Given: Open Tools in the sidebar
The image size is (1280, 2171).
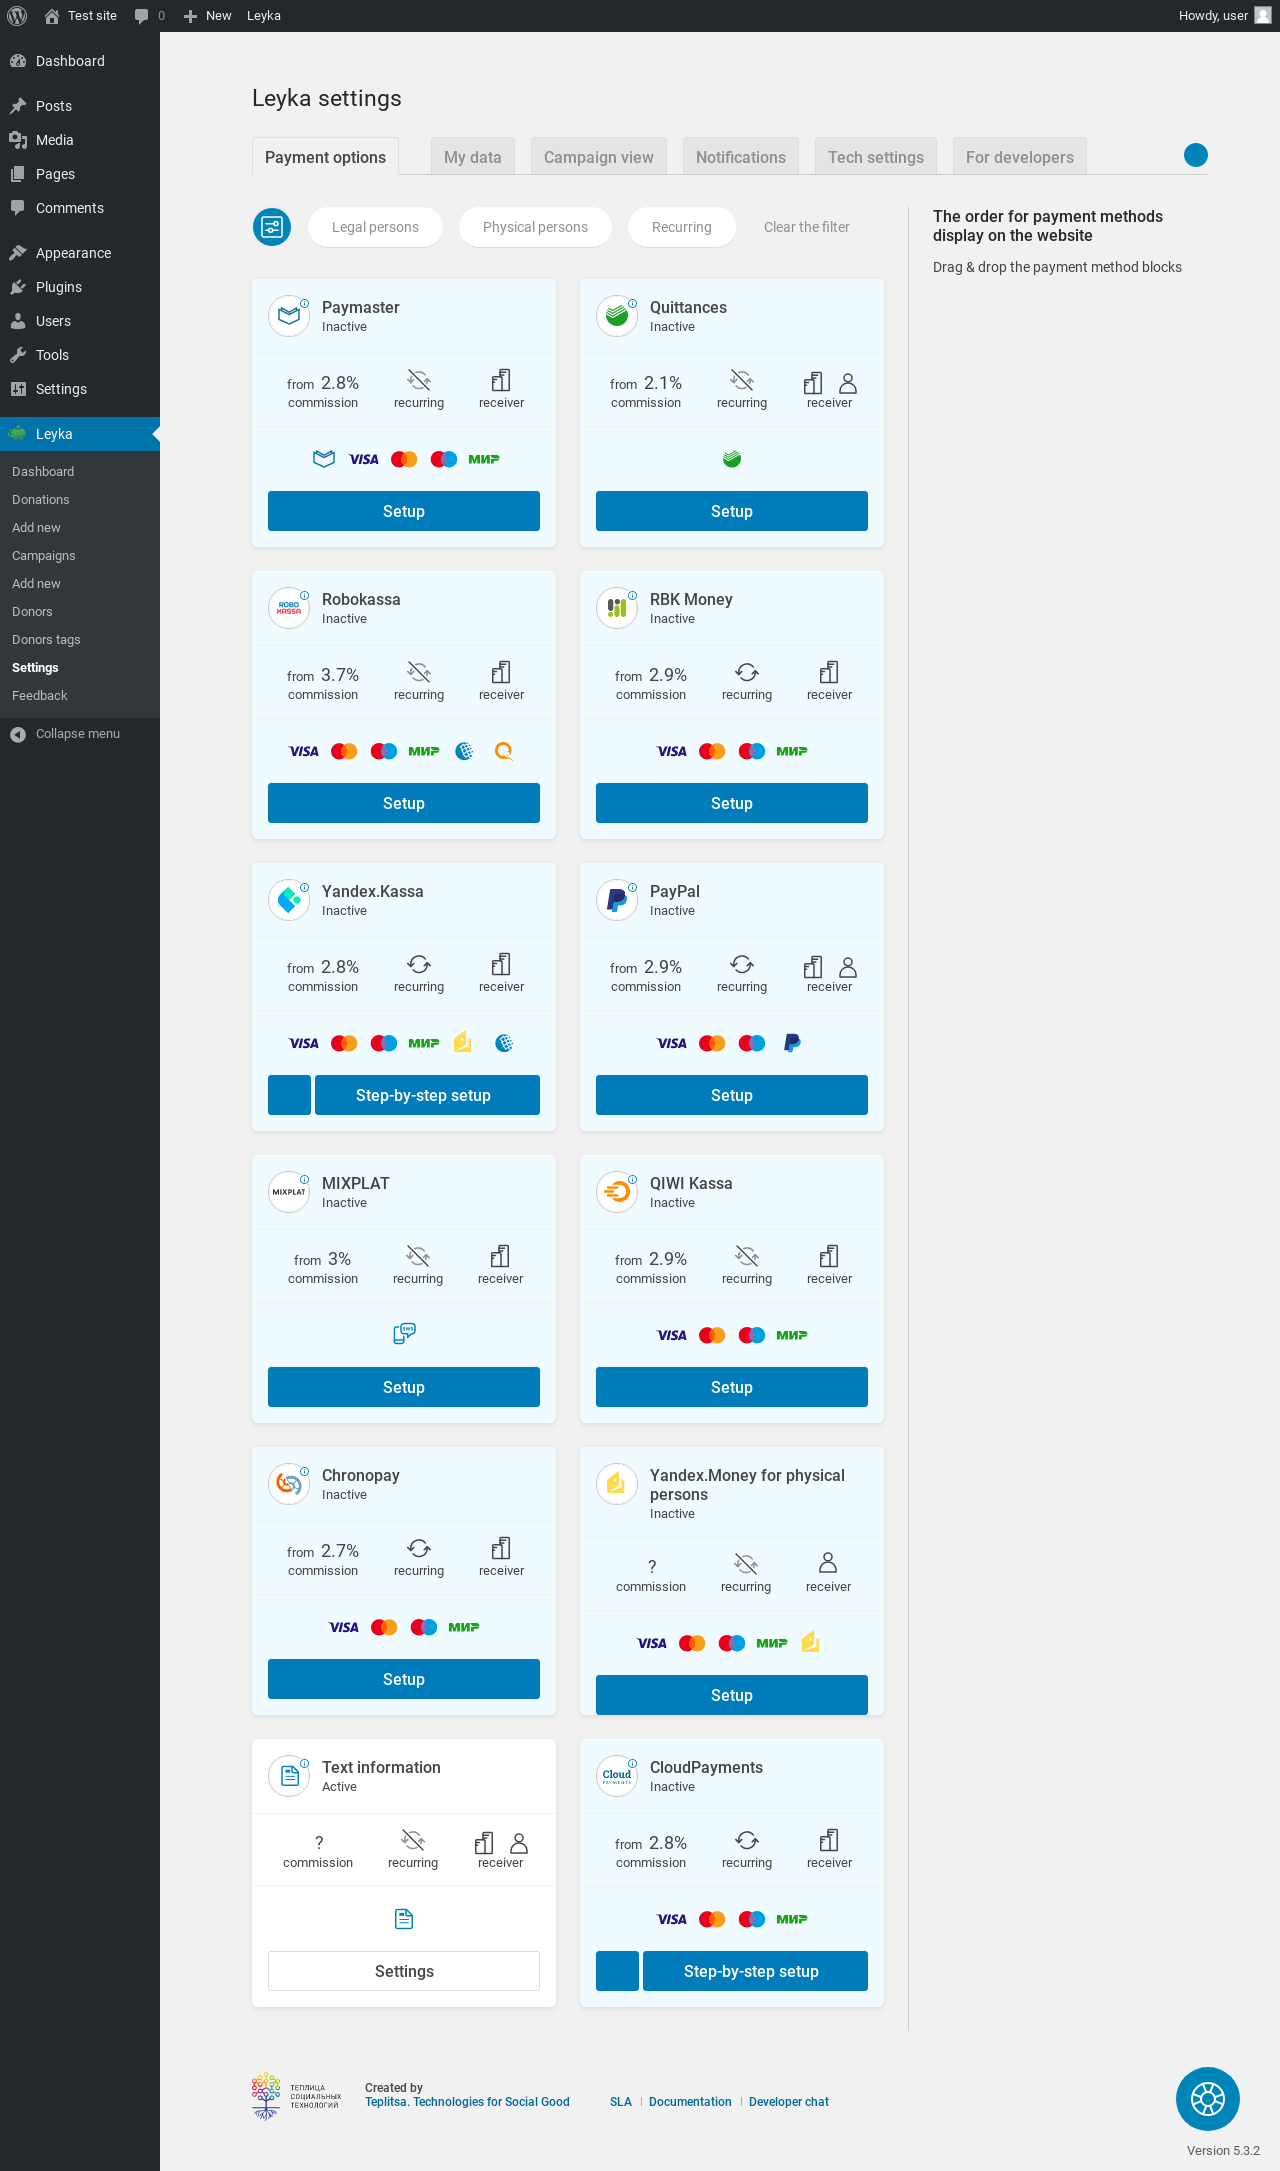Looking at the screenshot, I should 80,355.
